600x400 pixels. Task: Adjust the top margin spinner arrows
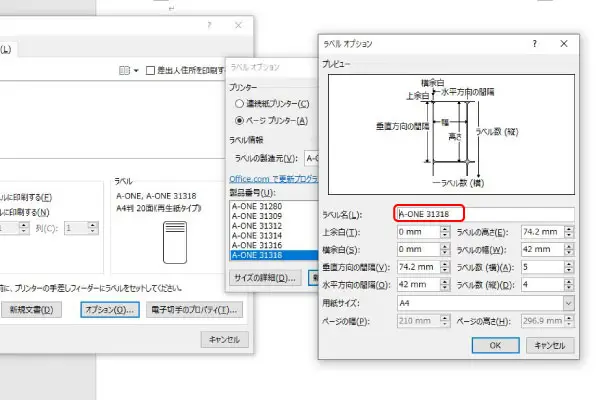(445, 232)
